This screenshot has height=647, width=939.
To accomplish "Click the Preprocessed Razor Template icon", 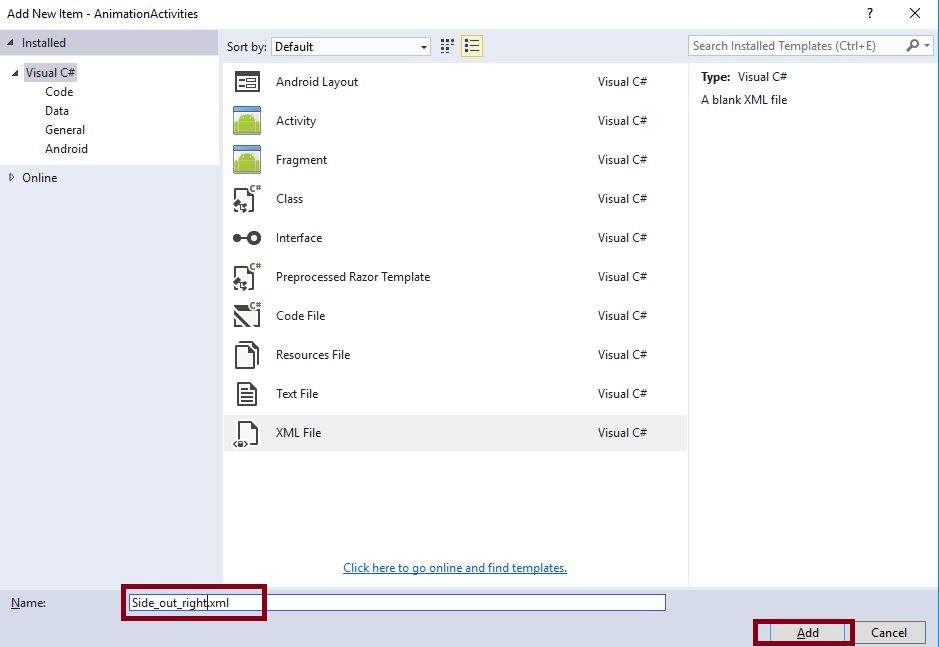I will (x=247, y=277).
